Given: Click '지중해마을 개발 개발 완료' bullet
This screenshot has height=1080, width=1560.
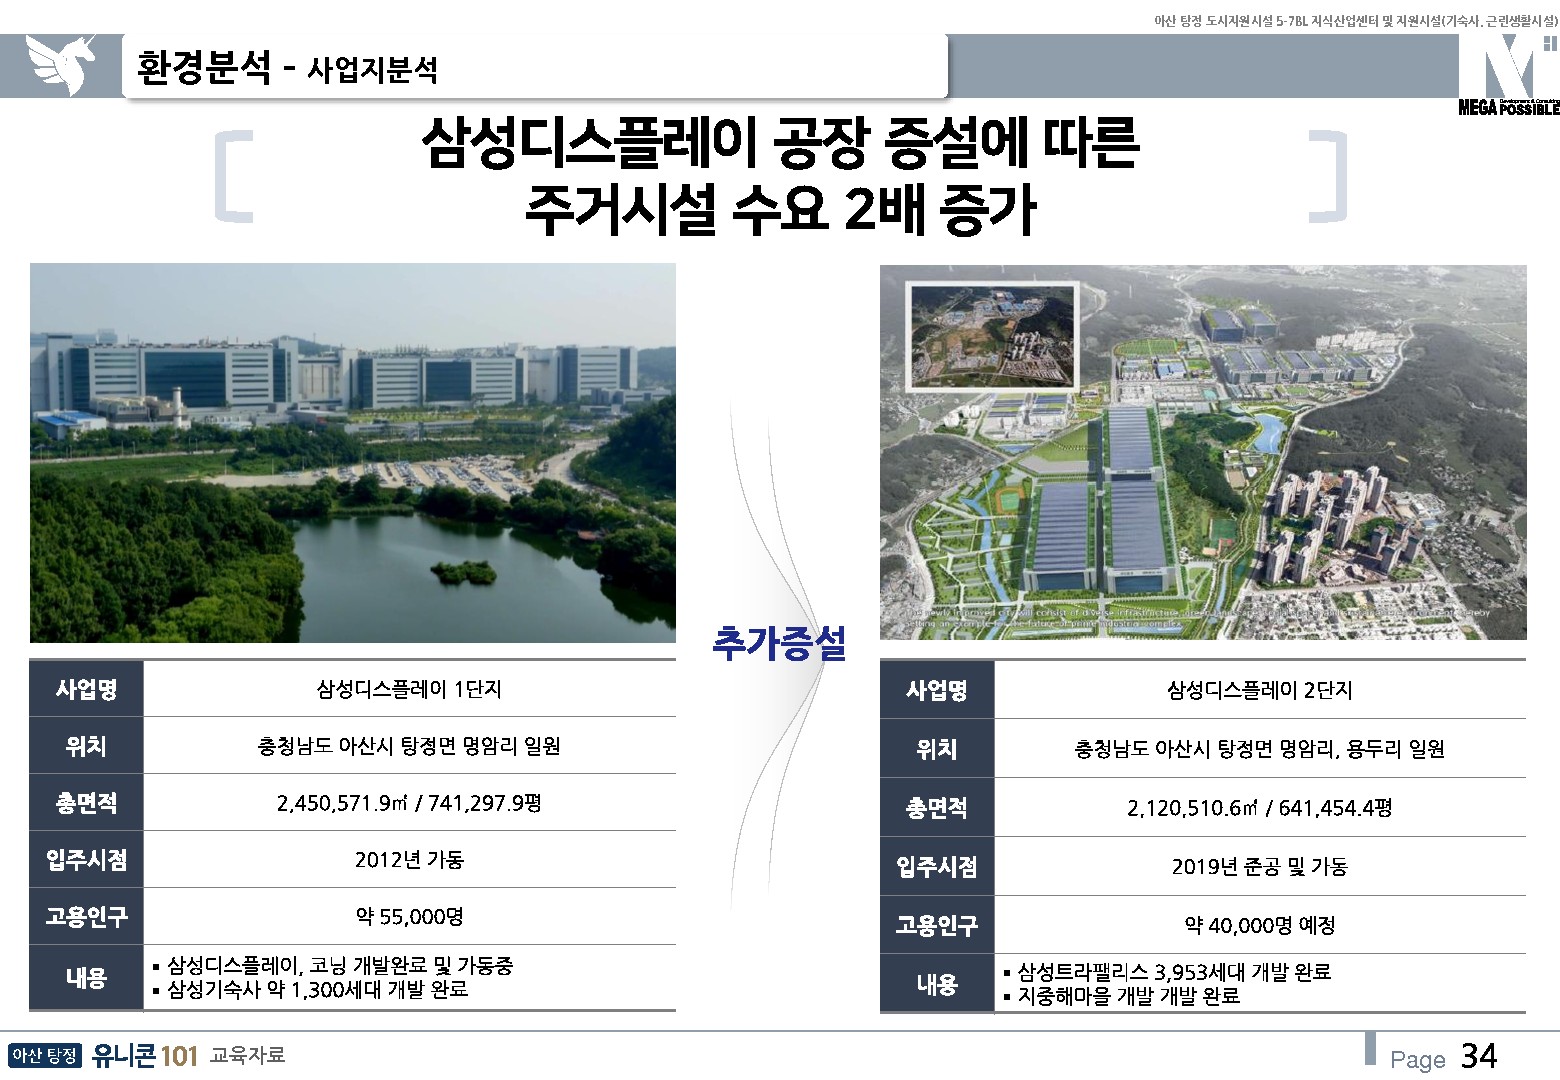Looking at the screenshot, I should click(1121, 996).
